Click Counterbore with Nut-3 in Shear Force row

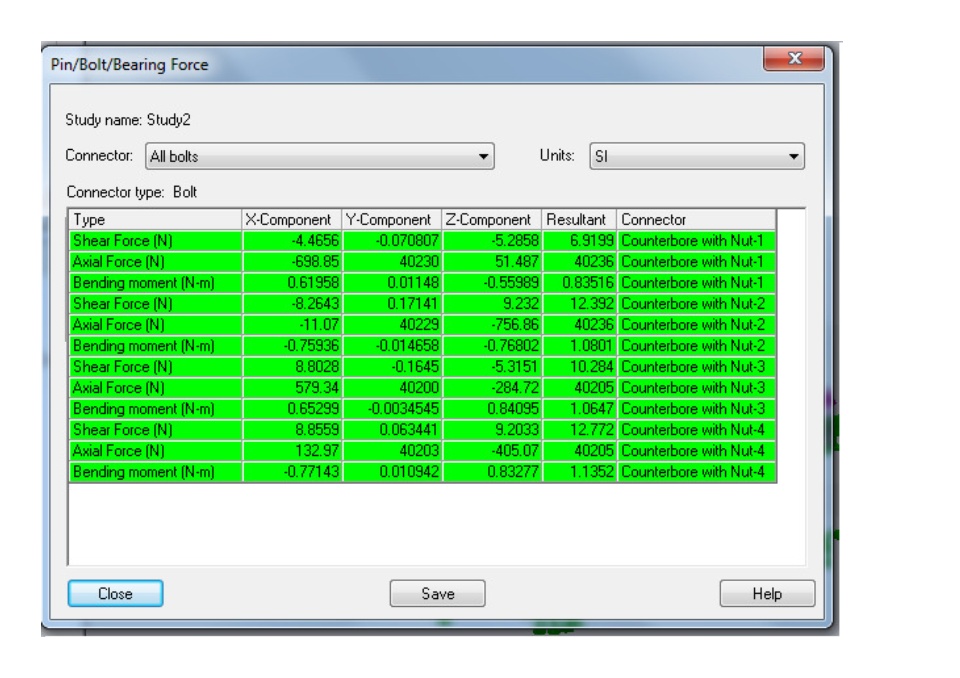(692, 367)
